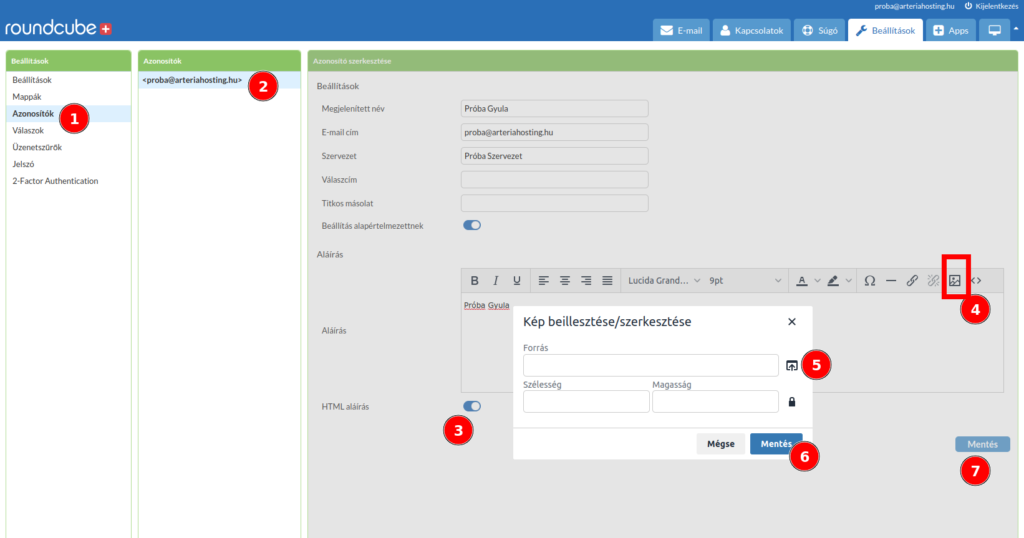Viewport: 1024px width, 538px height.
Task: Switch to the E-mail tab
Action: [x=681, y=31]
